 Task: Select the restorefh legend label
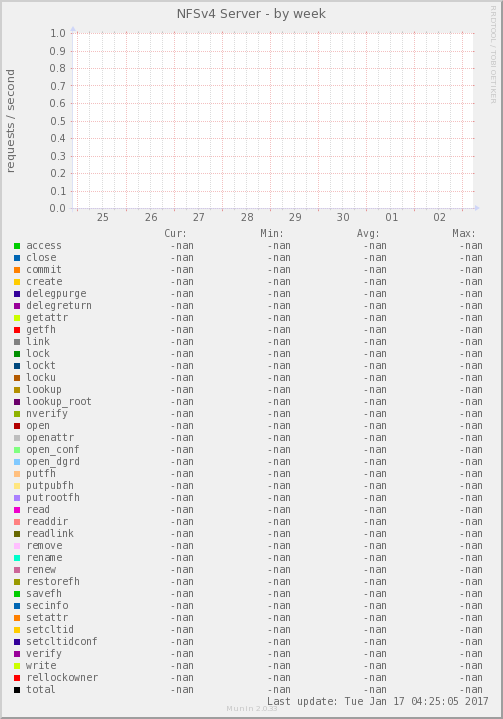tap(53, 581)
